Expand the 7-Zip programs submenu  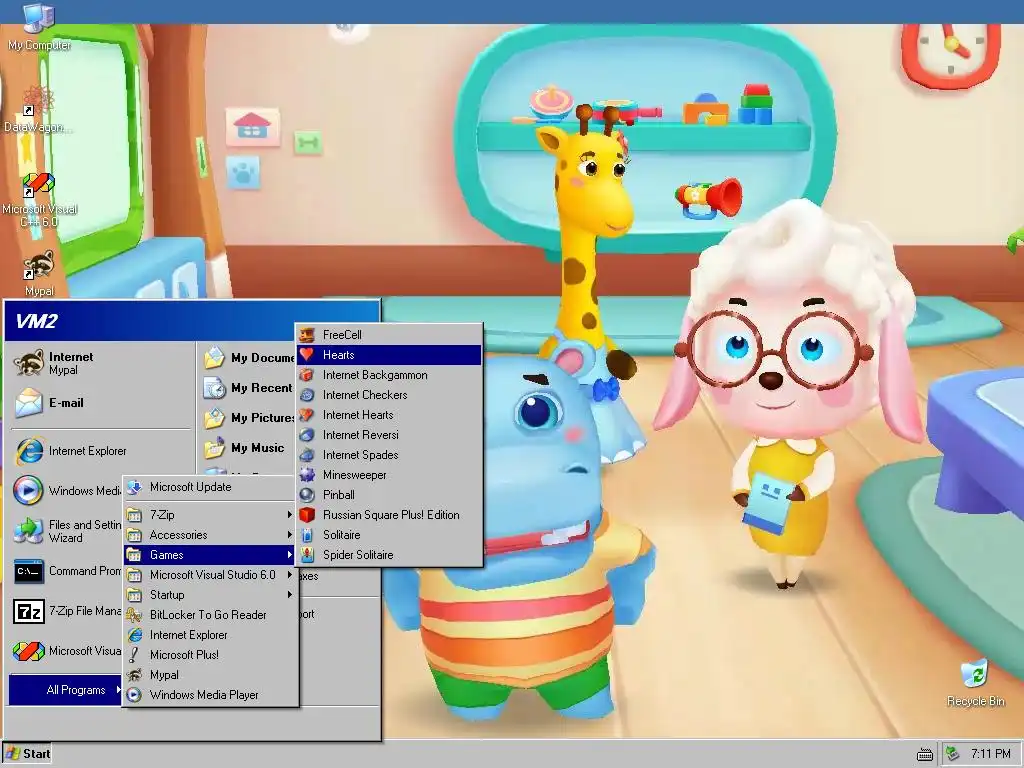(210, 515)
